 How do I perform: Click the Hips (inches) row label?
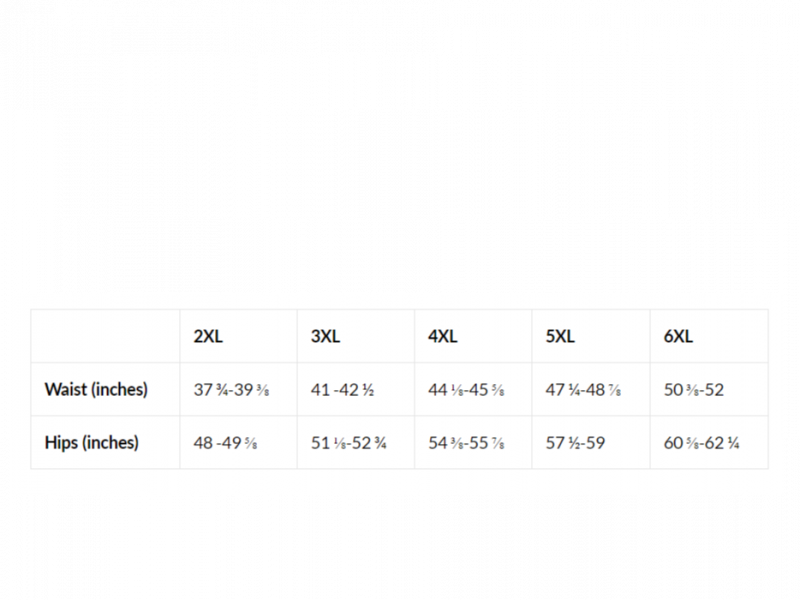tap(92, 442)
